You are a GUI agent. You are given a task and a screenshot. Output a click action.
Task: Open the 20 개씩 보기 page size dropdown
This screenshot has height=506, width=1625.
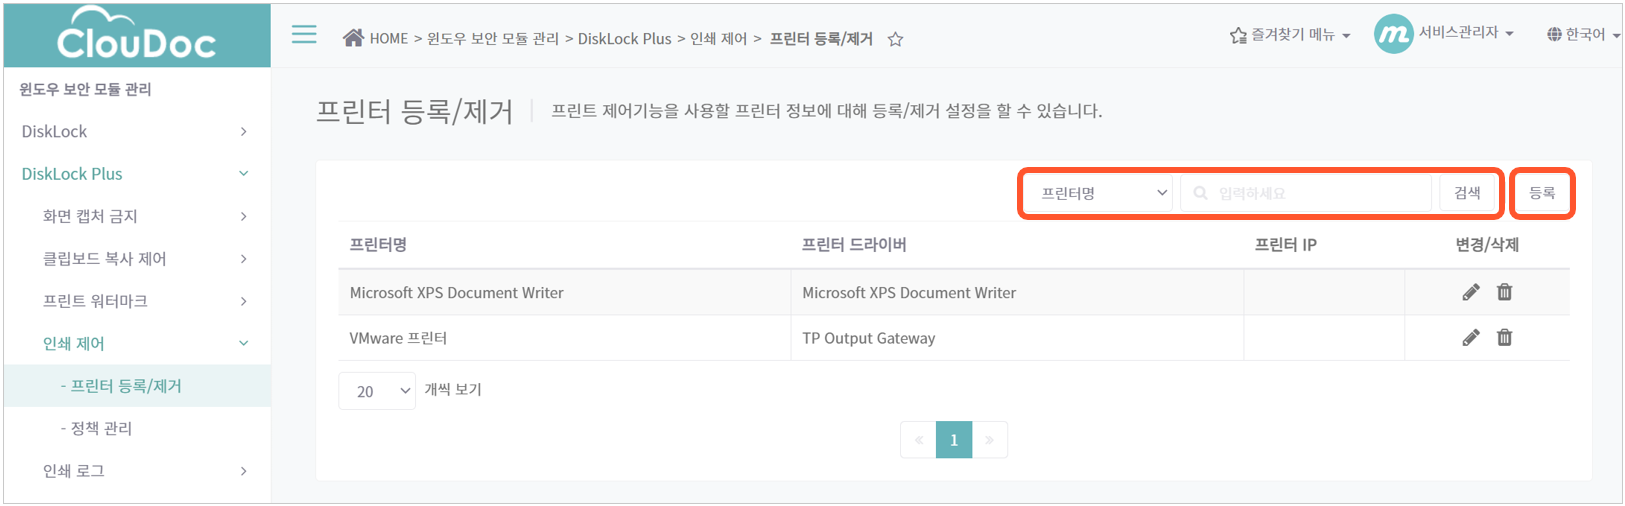click(x=377, y=391)
